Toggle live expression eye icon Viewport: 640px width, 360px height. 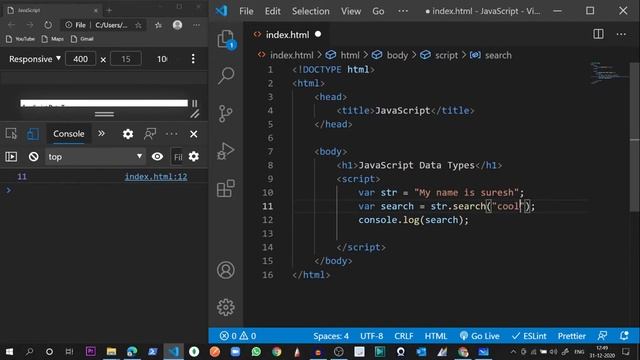pos(157,157)
